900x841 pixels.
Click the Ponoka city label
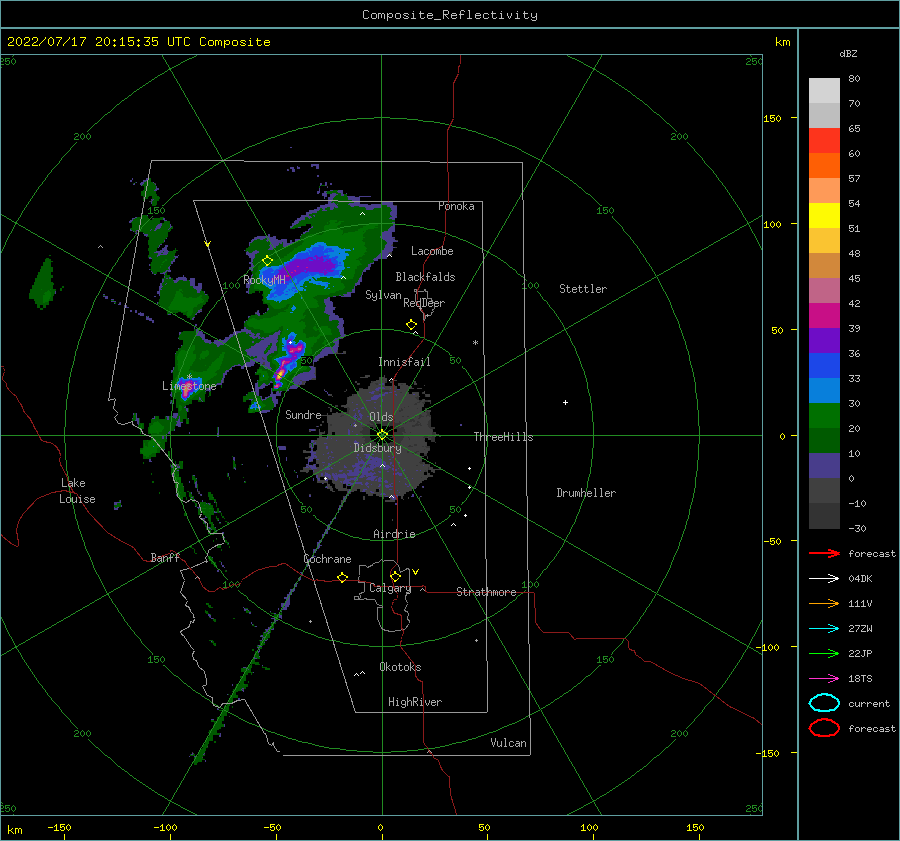point(456,206)
